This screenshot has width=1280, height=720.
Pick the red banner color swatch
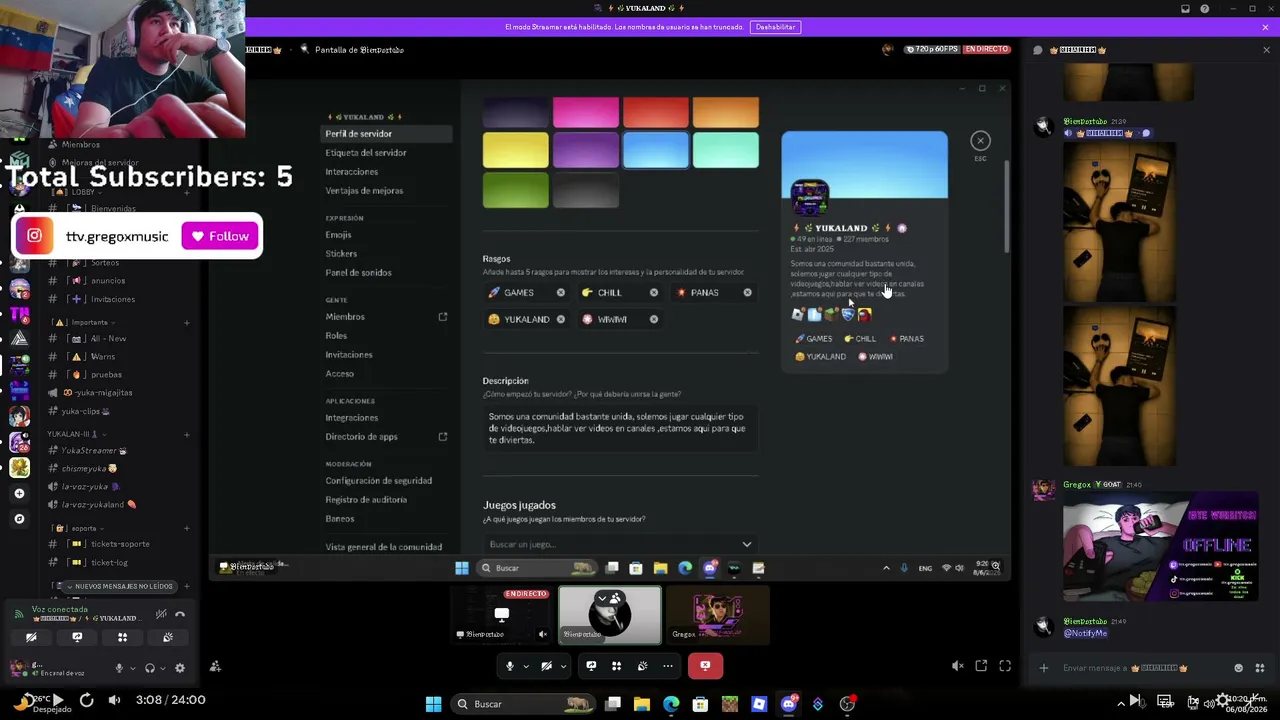pyautogui.click(x=656, y=113)
